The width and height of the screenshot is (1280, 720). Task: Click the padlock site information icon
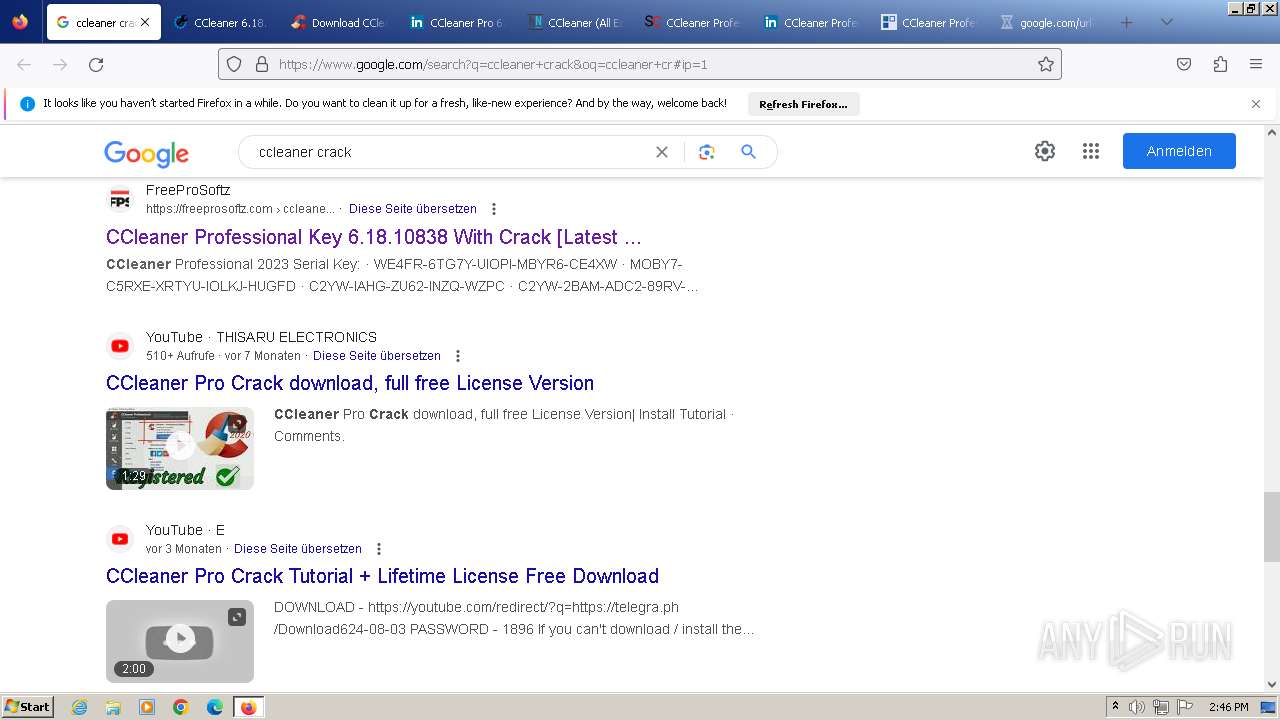tap(262, 64)
